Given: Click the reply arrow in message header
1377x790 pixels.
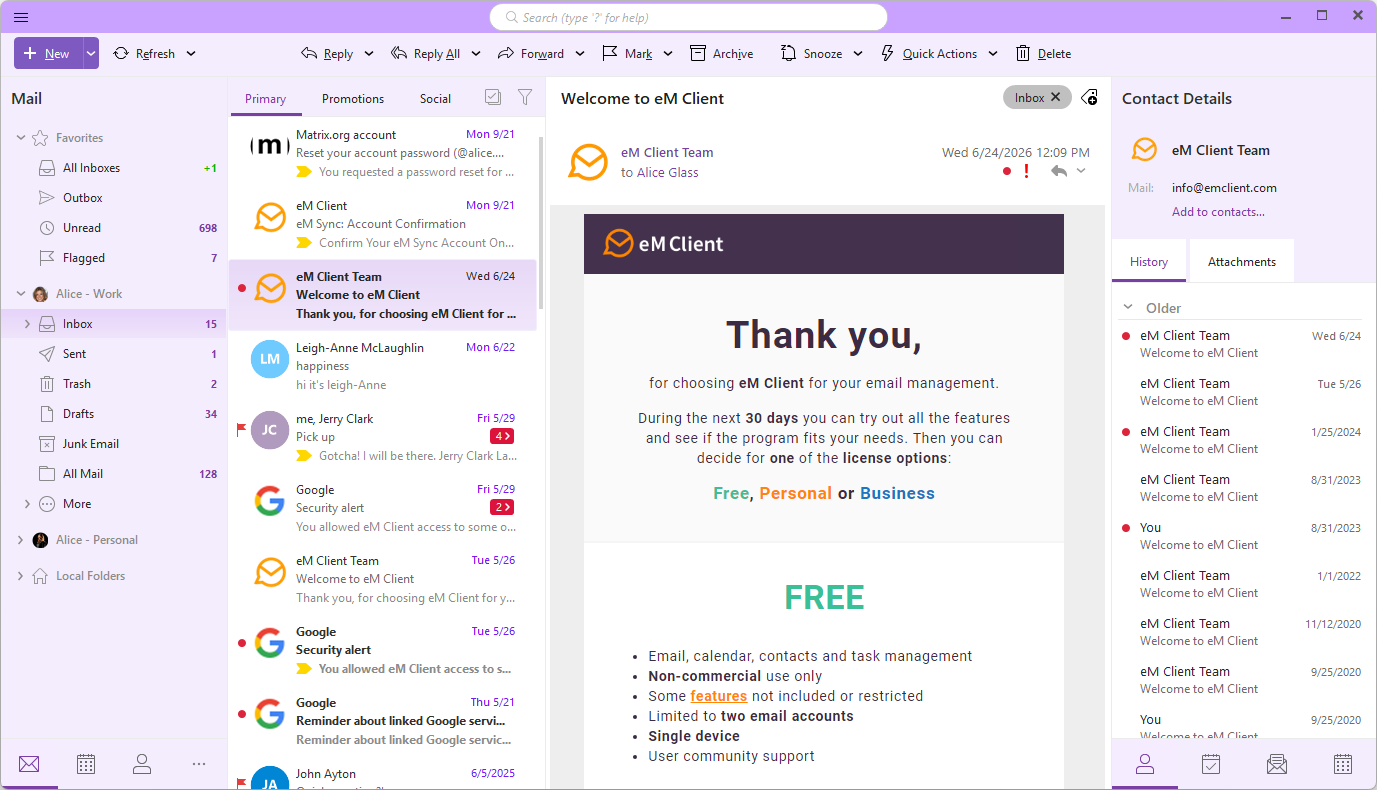Looking at the screenshot, I should tap(1059, 171).
